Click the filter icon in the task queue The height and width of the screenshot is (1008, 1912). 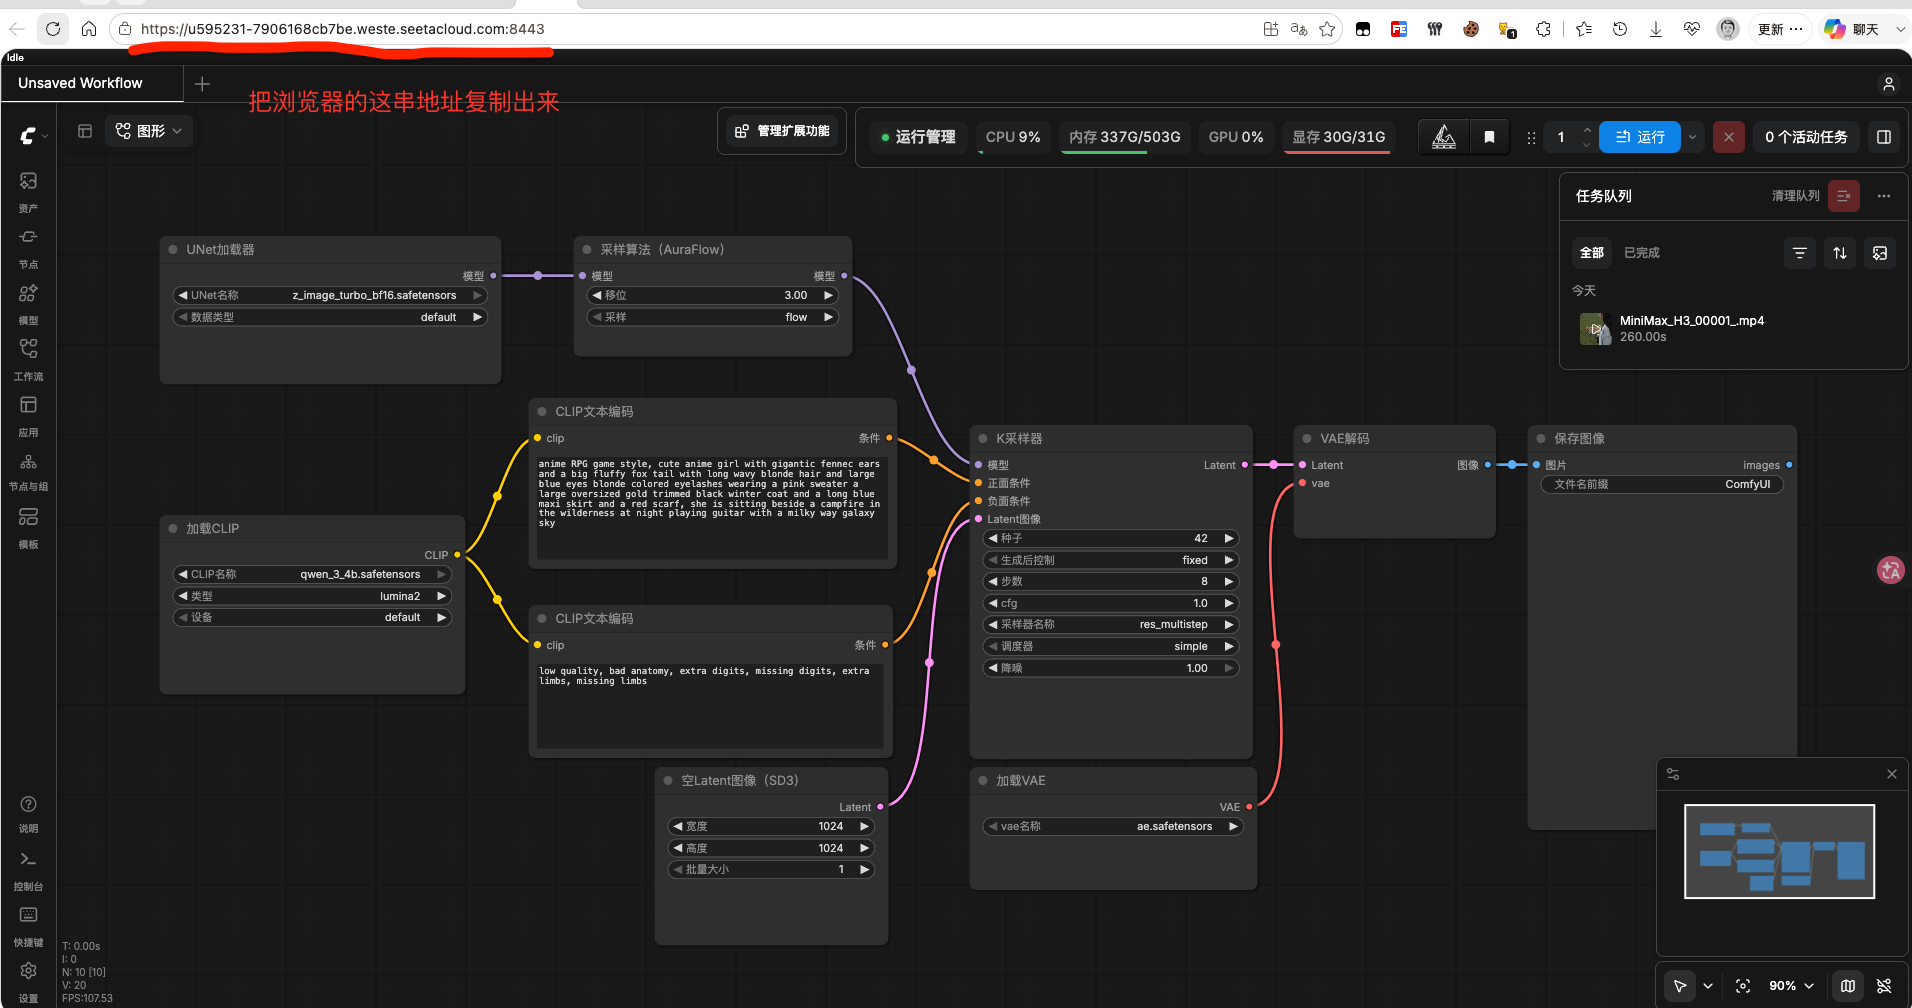click(1800, 253)
